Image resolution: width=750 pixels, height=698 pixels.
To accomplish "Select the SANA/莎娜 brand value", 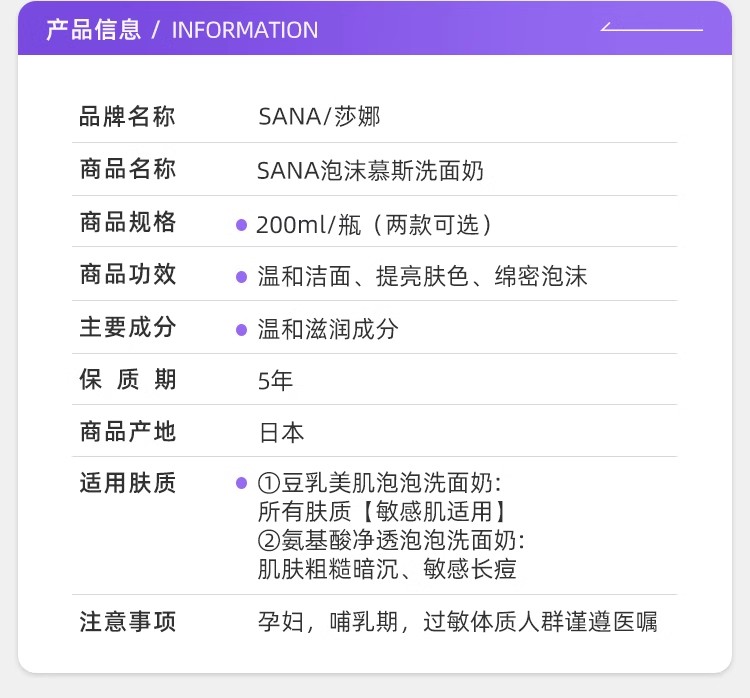I will (319, 117).
